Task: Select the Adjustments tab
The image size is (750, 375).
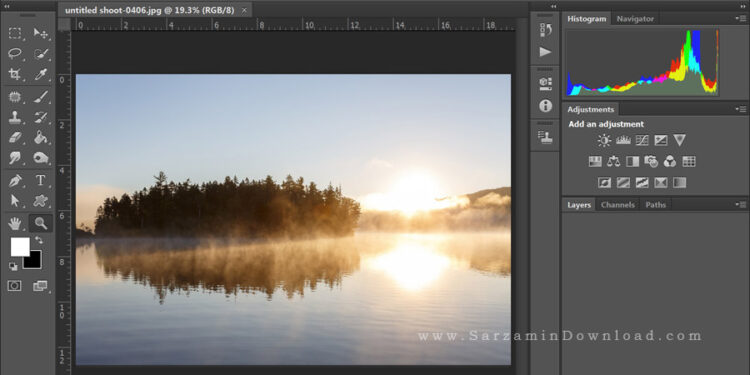Action: (590, 109)
